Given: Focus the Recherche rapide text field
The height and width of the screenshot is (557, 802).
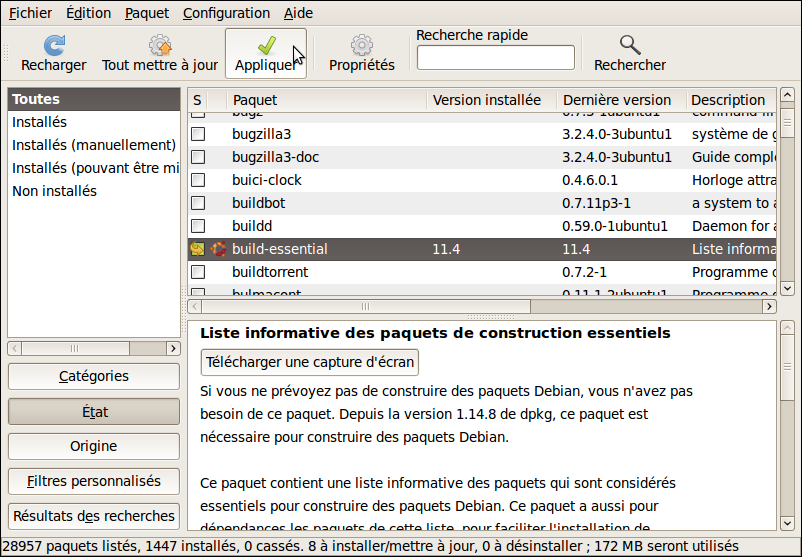Looking at the screenshot, I should pos(495,58).
